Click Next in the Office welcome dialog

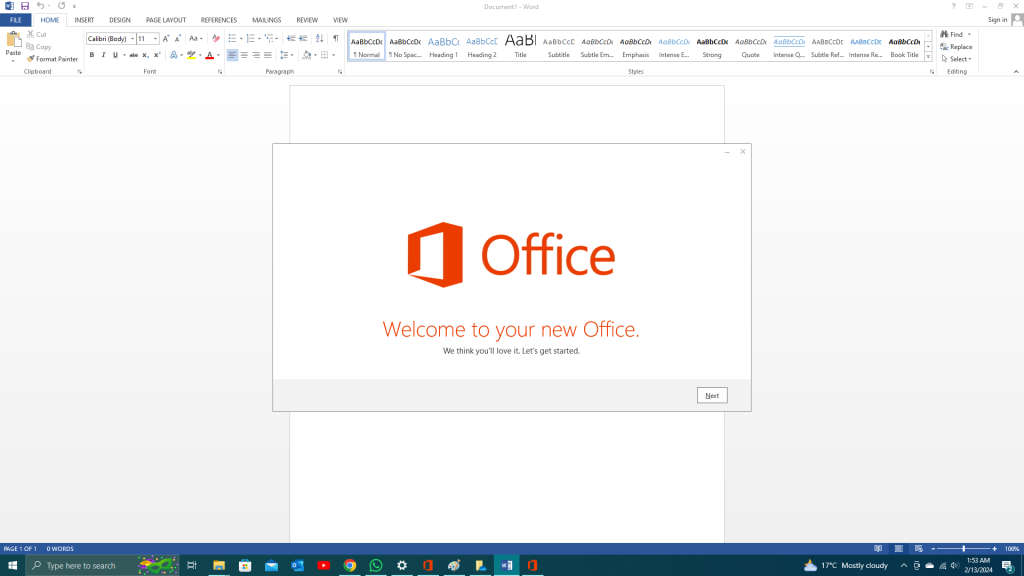(712, 395)
